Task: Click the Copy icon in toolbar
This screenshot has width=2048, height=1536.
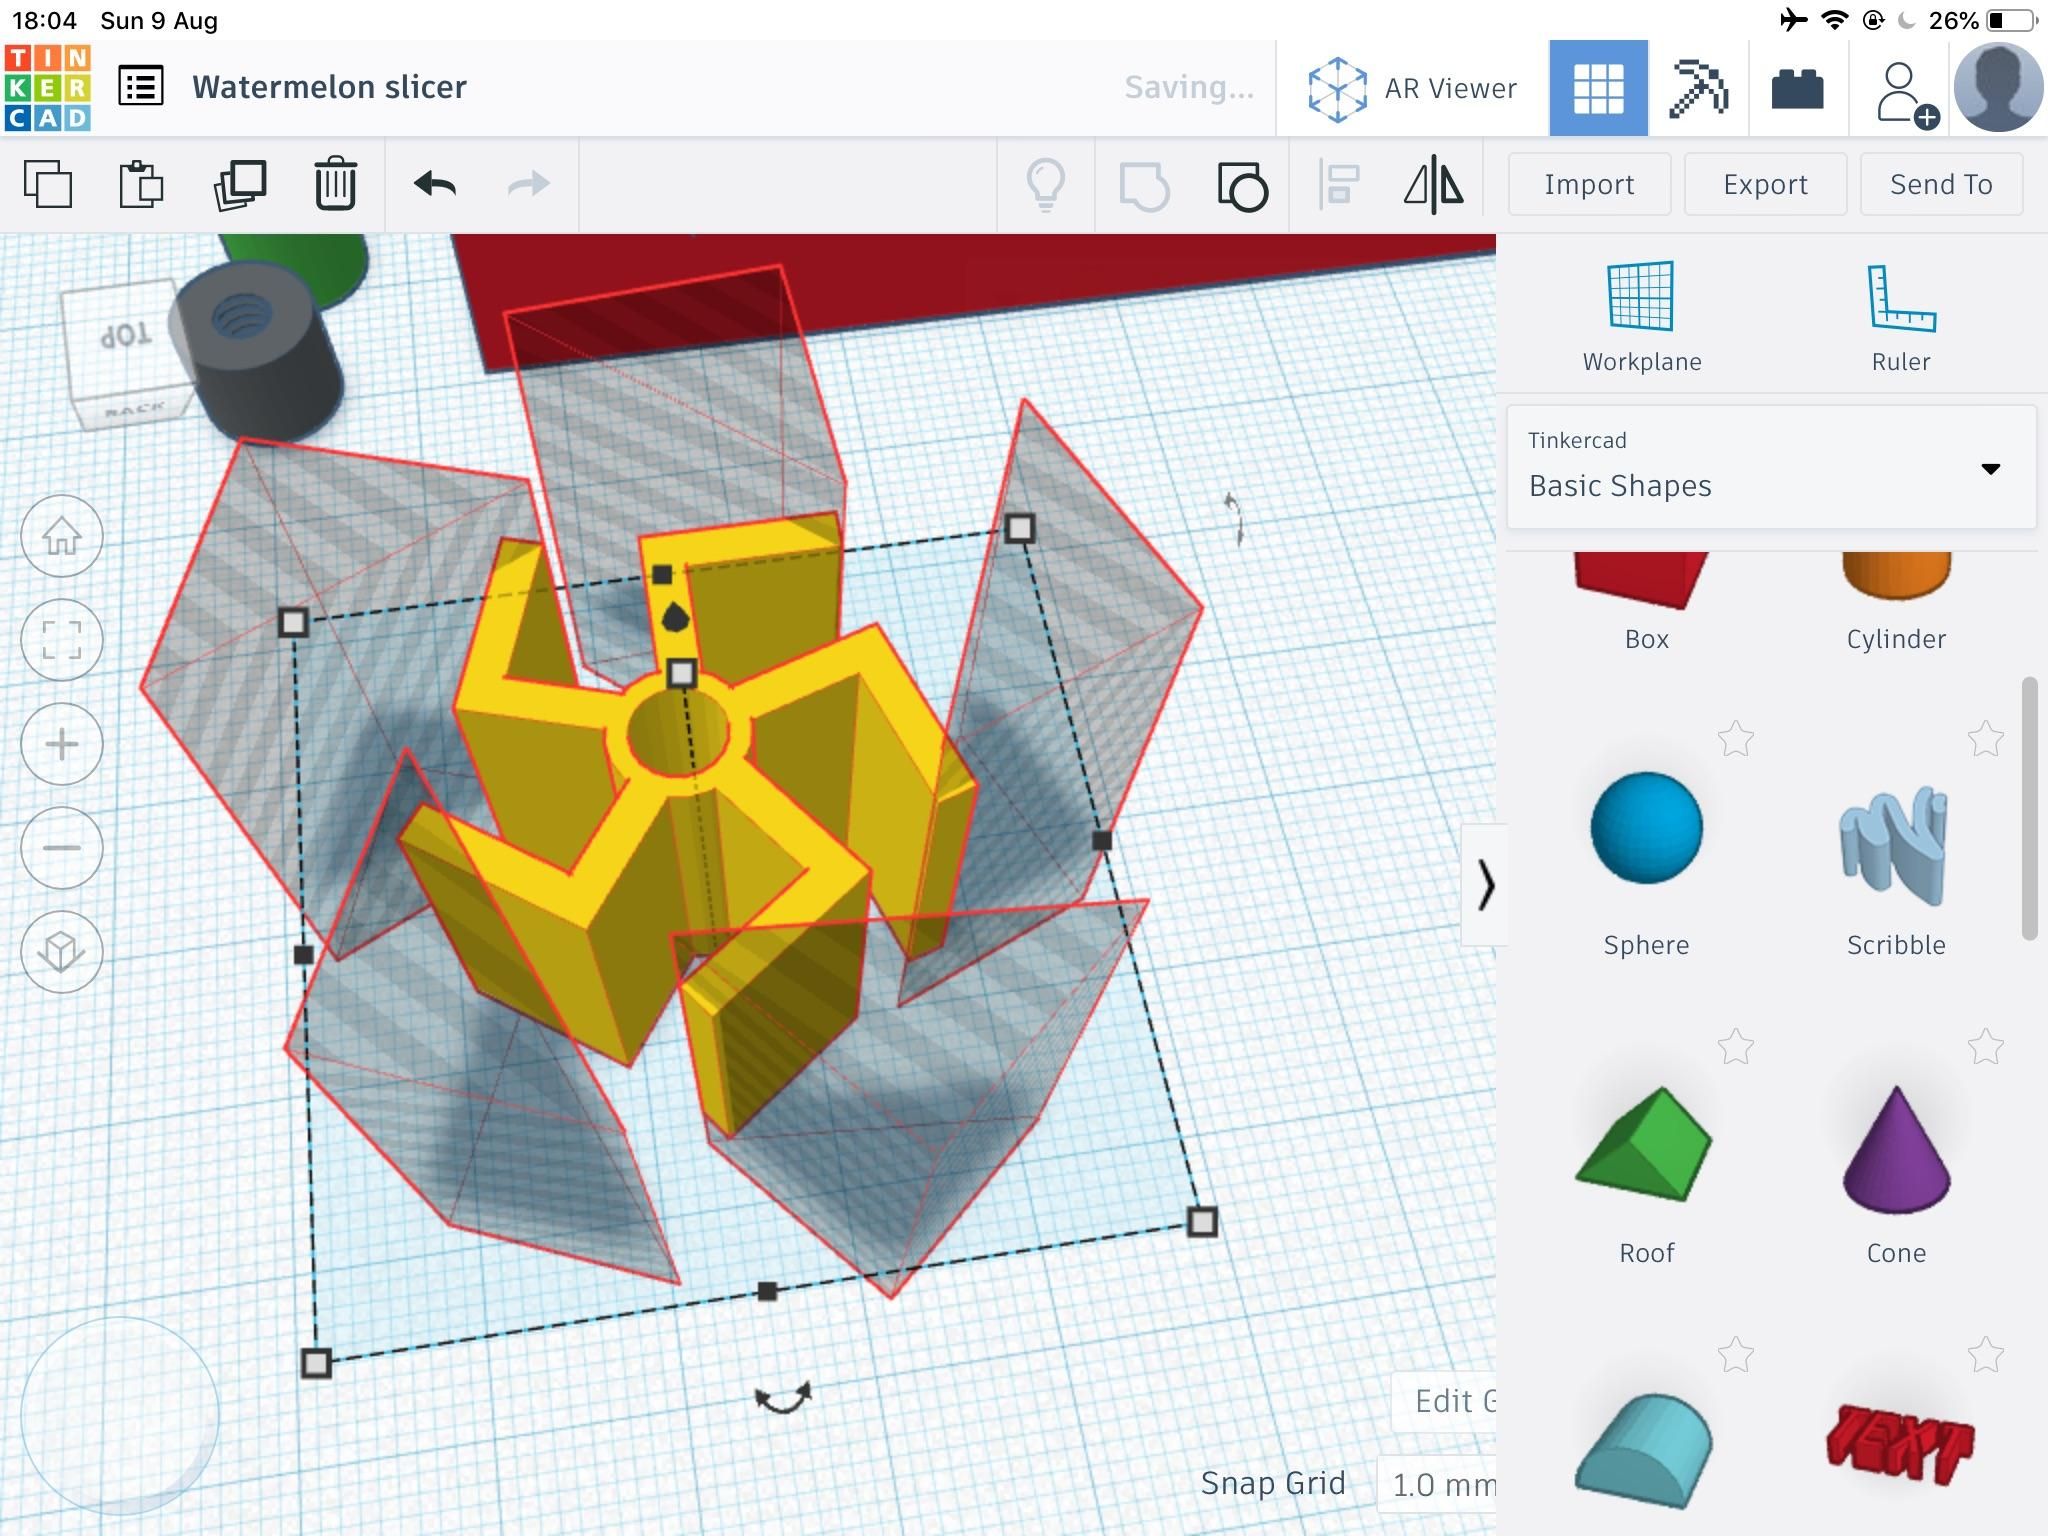Action: (48, 184)
